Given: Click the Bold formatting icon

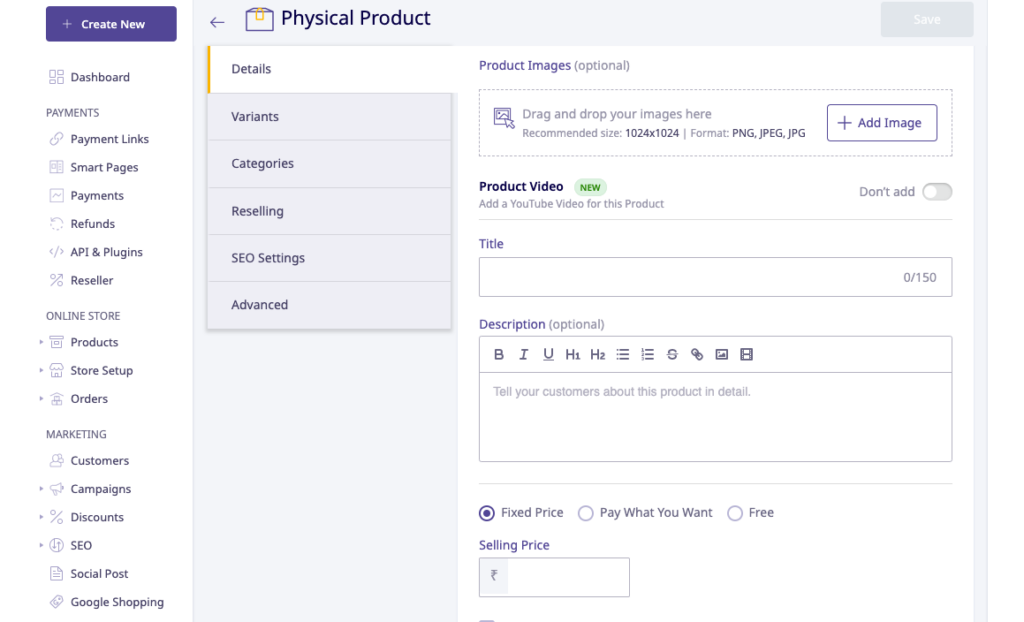Looking at the screenshot, I should (499, 355).
